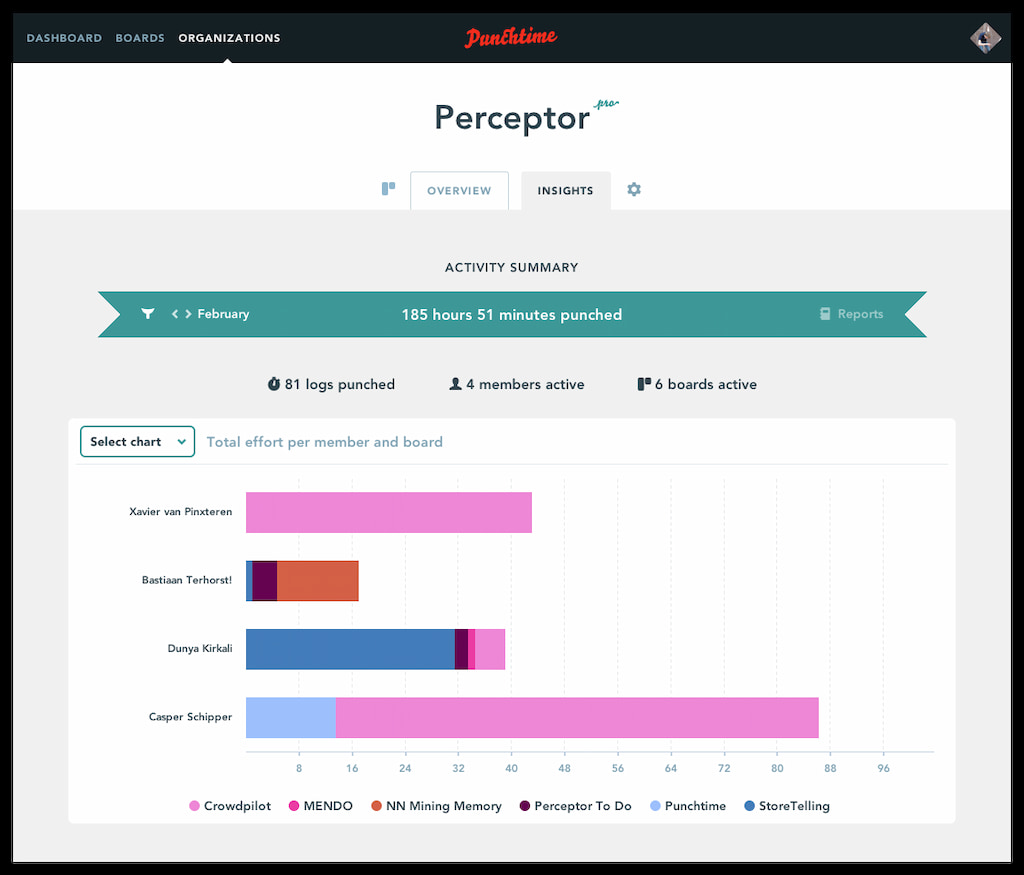The image size is (1024, 875).
Task: Open the Select chart dropdown
Action: pyautogui.click(x=137, y=441)
